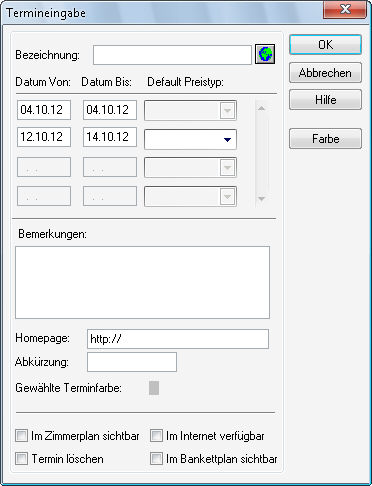
Task: Click the Datum Bis field 14.10.12
Action: coord(110,137)
